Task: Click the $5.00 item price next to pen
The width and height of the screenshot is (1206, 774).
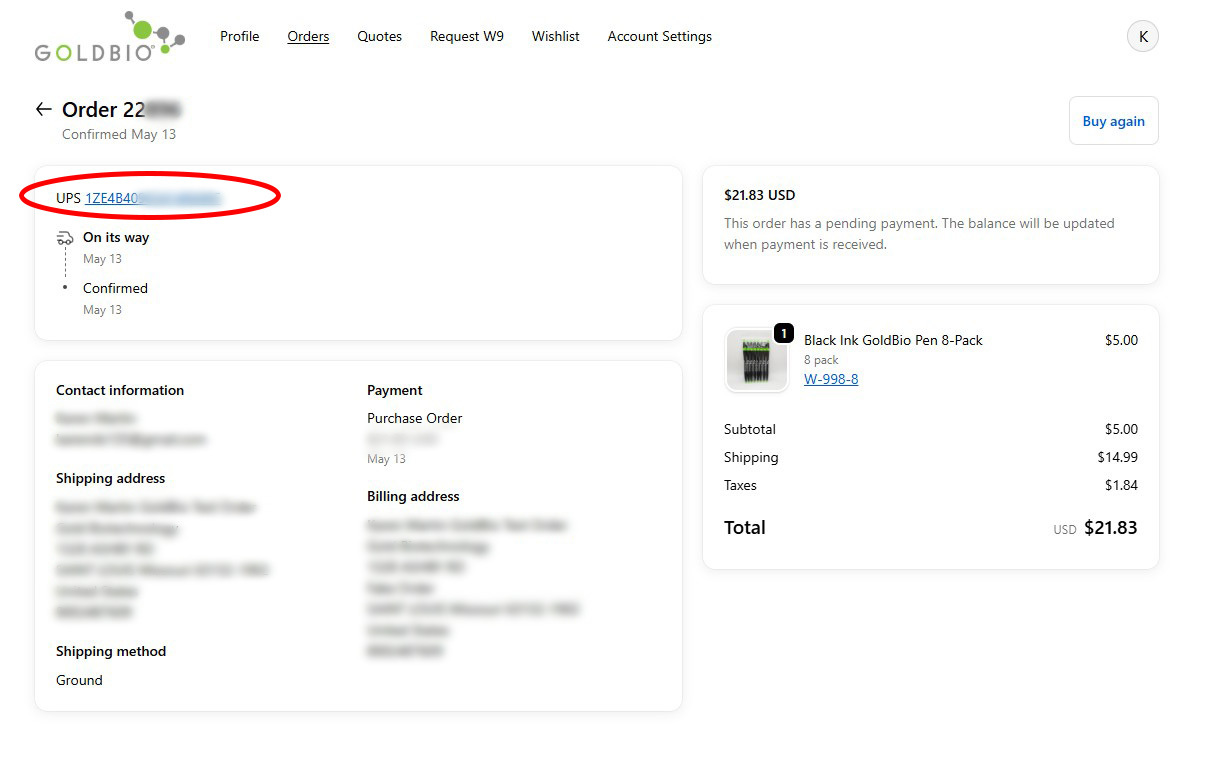Action: 1121,340
